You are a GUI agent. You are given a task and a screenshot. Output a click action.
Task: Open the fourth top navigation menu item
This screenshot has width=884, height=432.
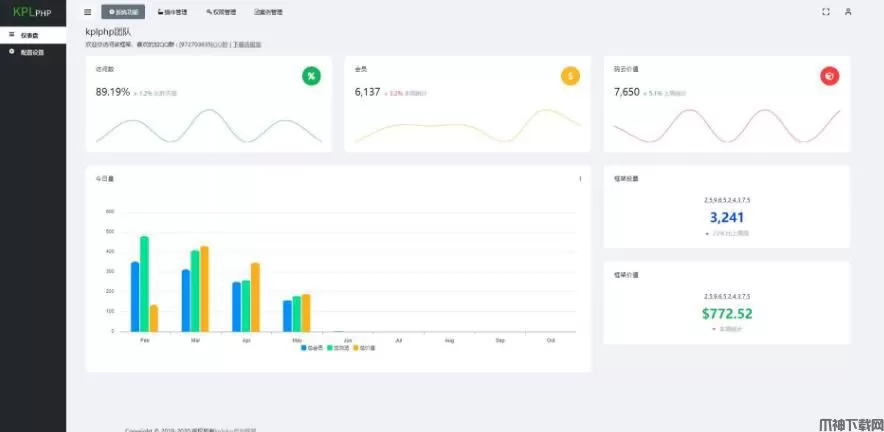click(x=268, y=12)
